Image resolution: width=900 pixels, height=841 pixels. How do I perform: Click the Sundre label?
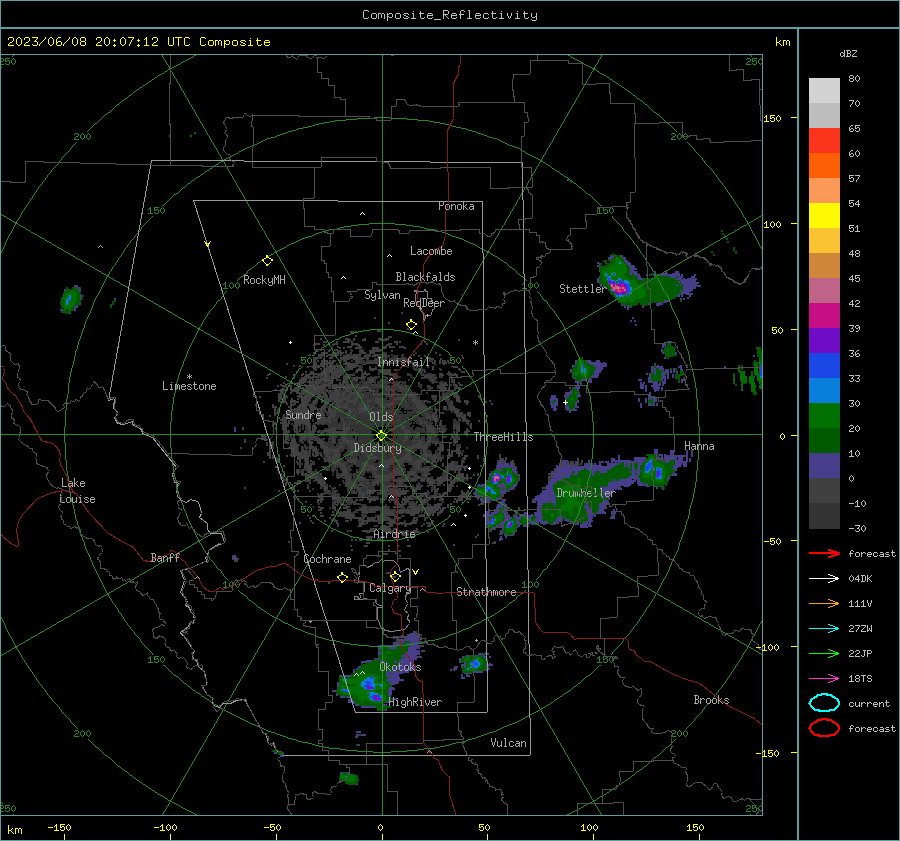(x=303, y=415)
